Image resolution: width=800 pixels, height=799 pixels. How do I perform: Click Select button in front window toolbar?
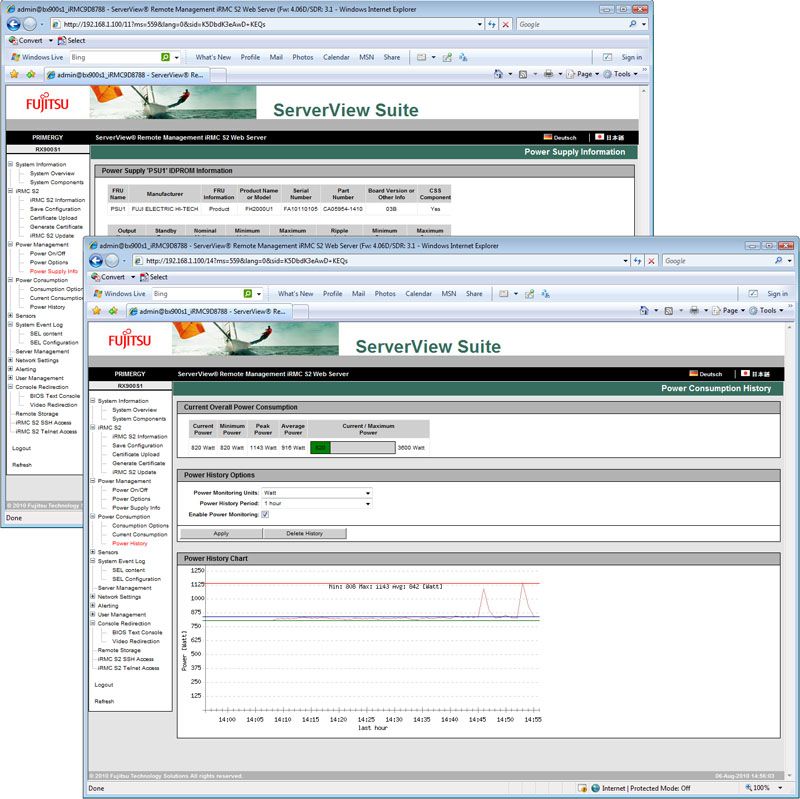[154, 277]
